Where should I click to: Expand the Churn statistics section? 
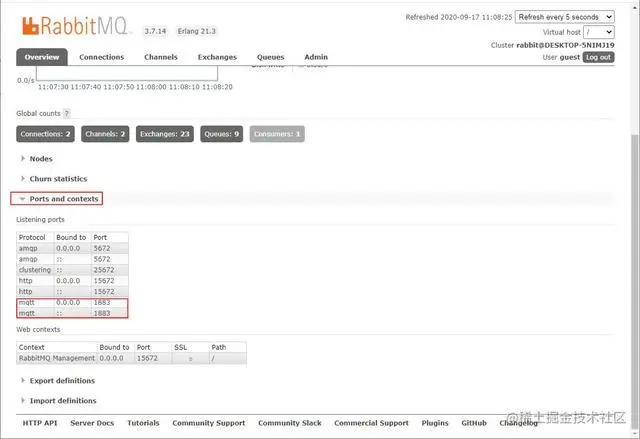tap(58, 179)
